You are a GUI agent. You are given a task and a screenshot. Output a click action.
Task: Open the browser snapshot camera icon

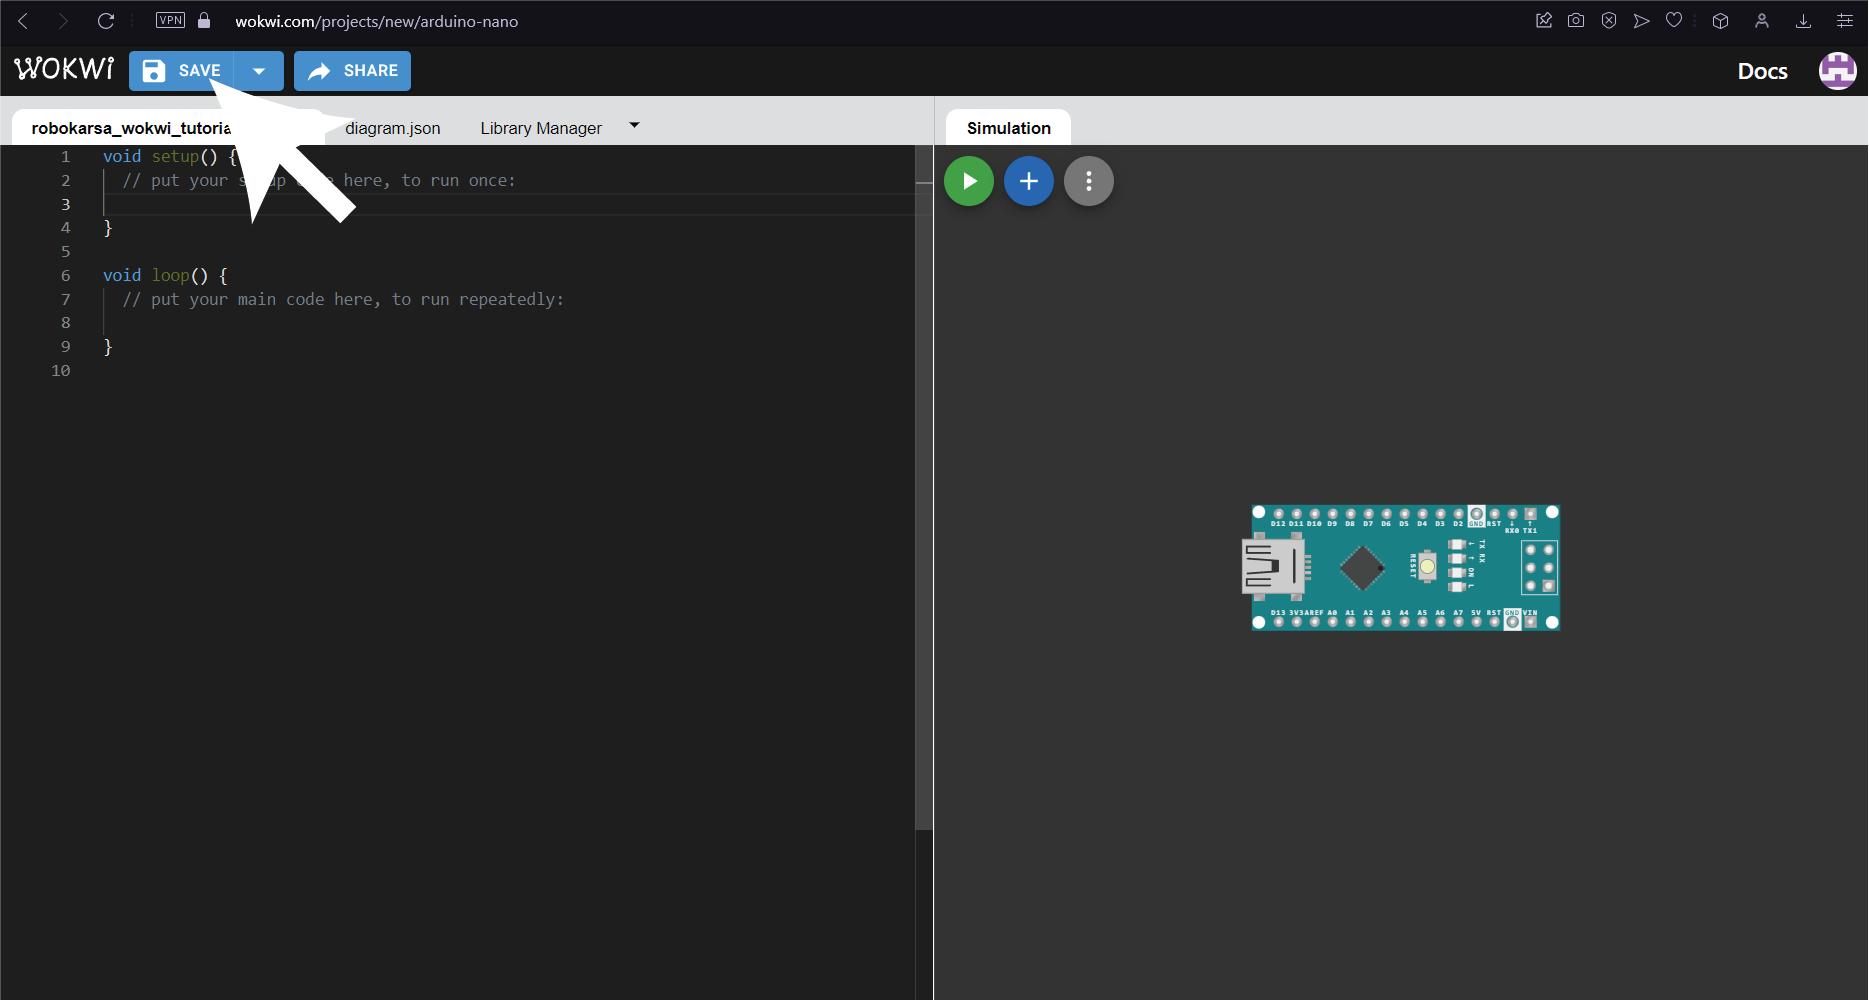tap(1576, 20)
